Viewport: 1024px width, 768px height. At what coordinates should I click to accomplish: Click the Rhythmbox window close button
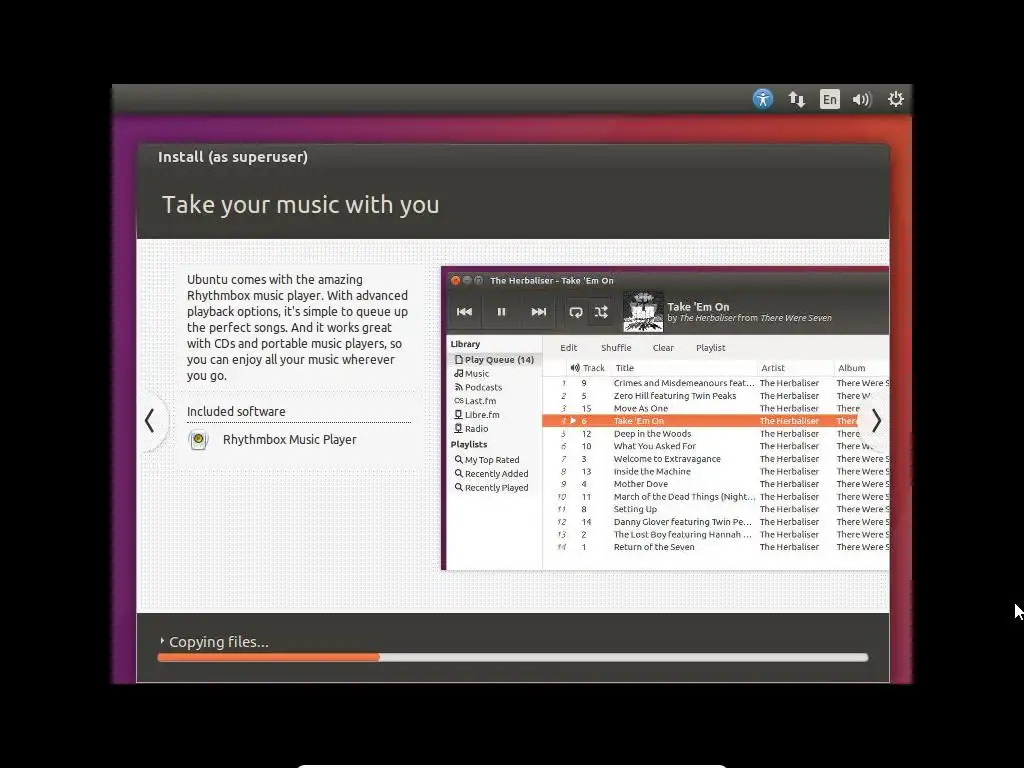click(x=455, y=281)
